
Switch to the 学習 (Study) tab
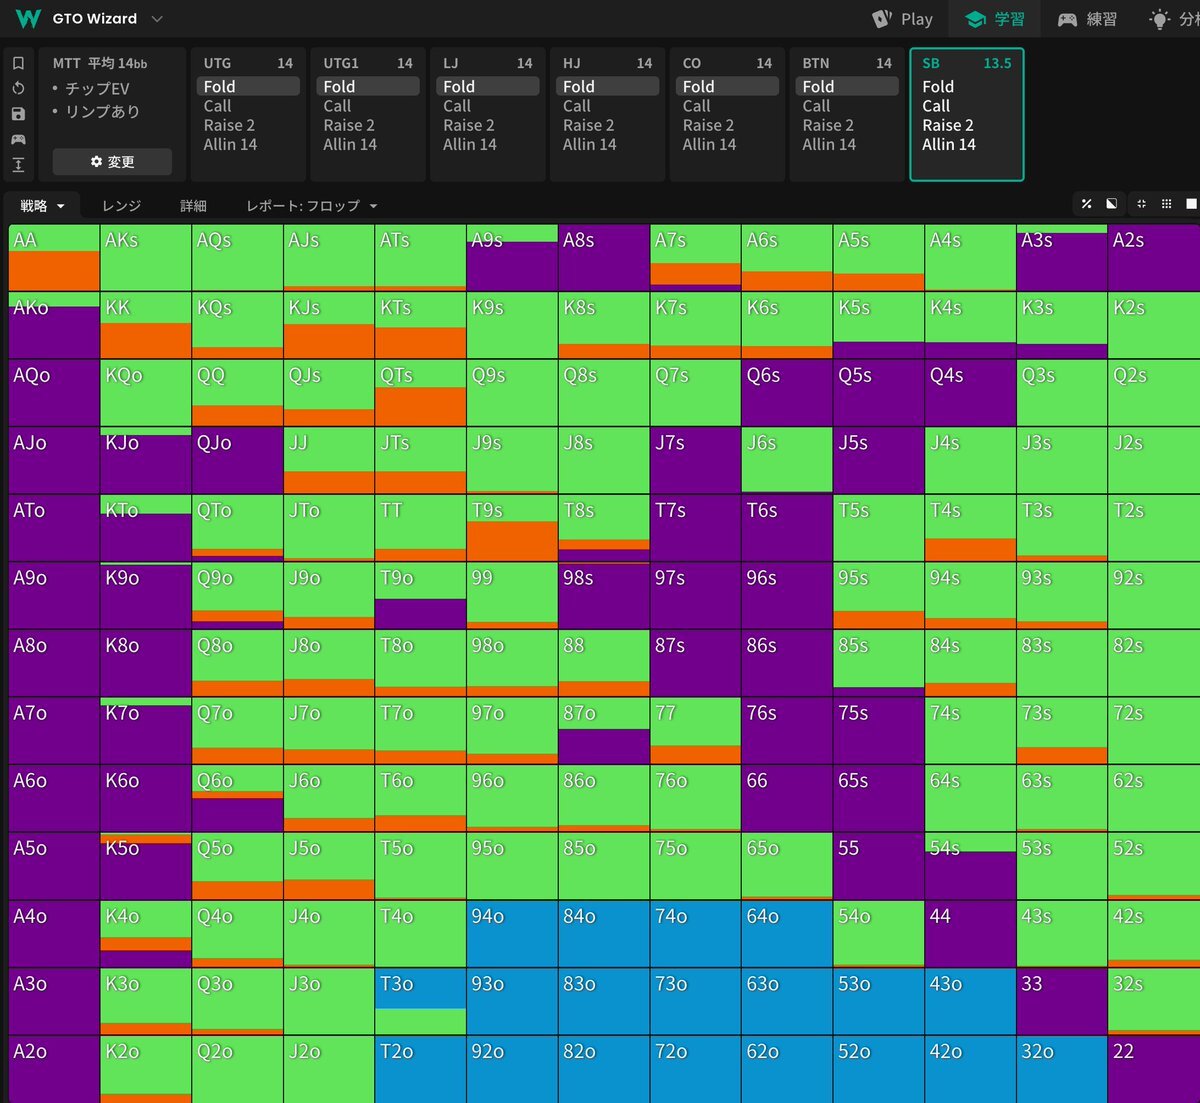(995, 19)
